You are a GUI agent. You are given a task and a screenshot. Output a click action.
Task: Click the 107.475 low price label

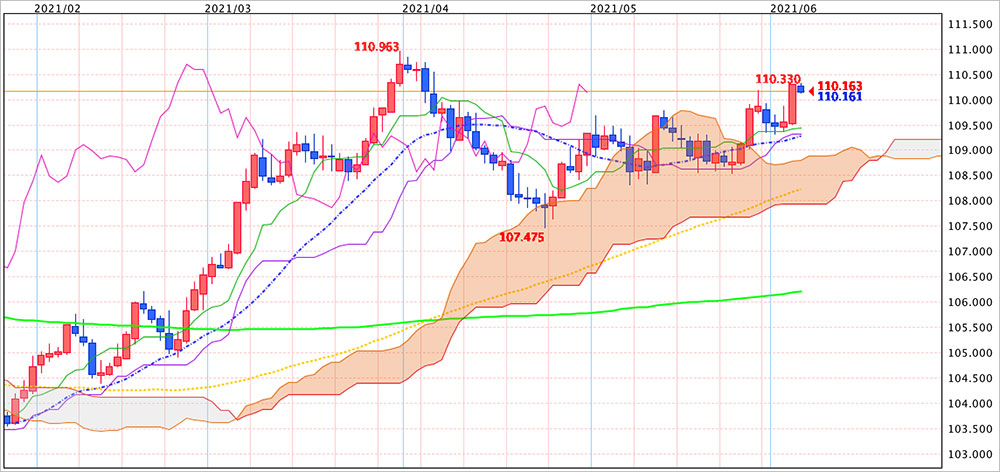coord(523,237)
